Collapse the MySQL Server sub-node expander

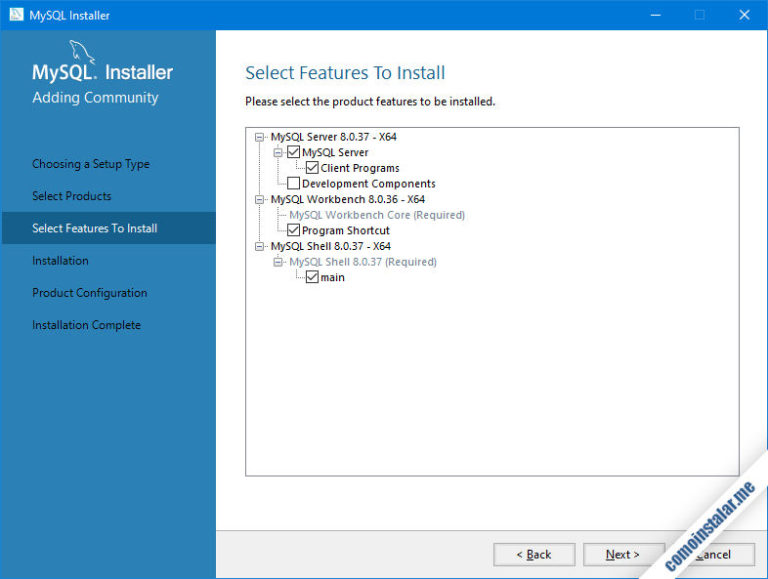point(278,152)
